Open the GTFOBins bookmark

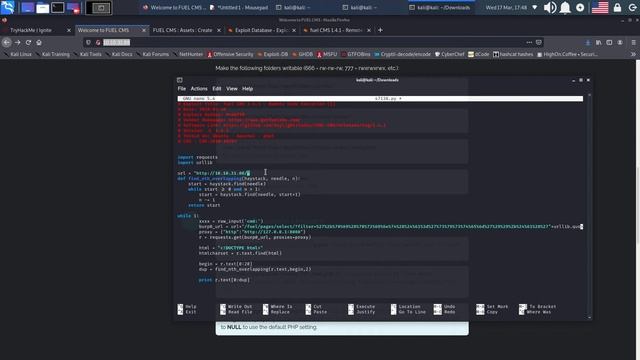(356, 54)
